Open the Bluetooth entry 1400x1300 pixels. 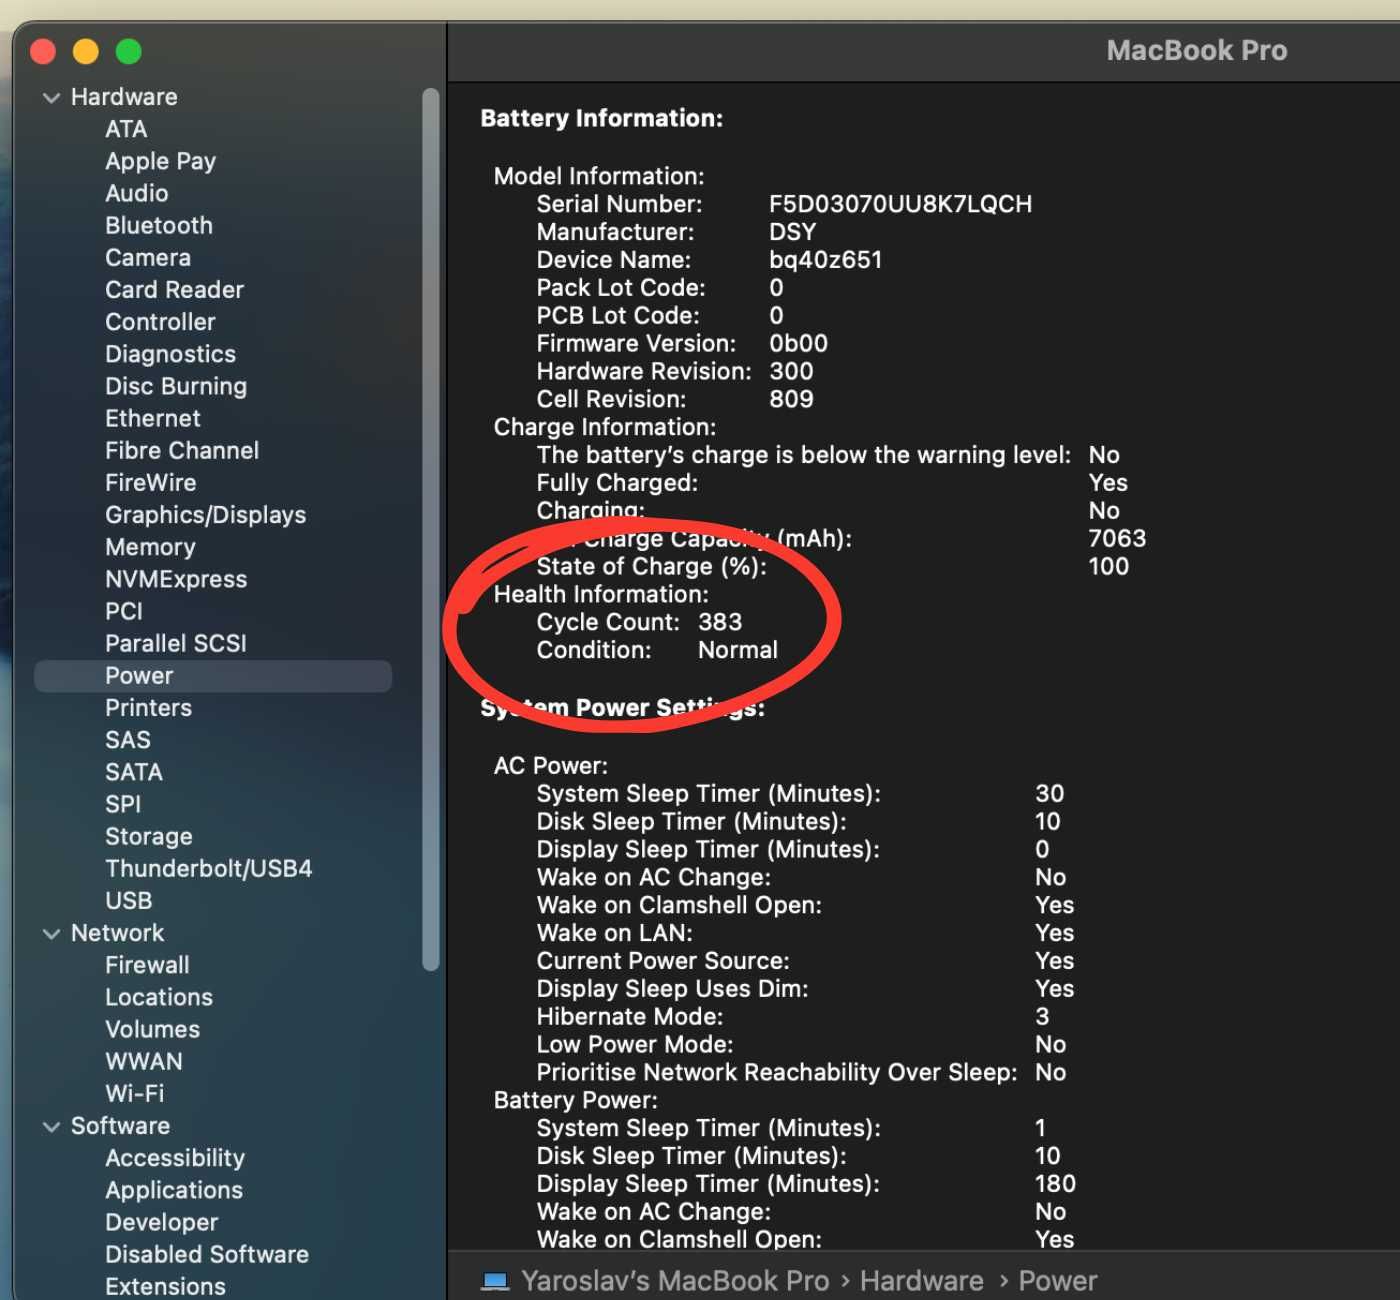(159, 225)
